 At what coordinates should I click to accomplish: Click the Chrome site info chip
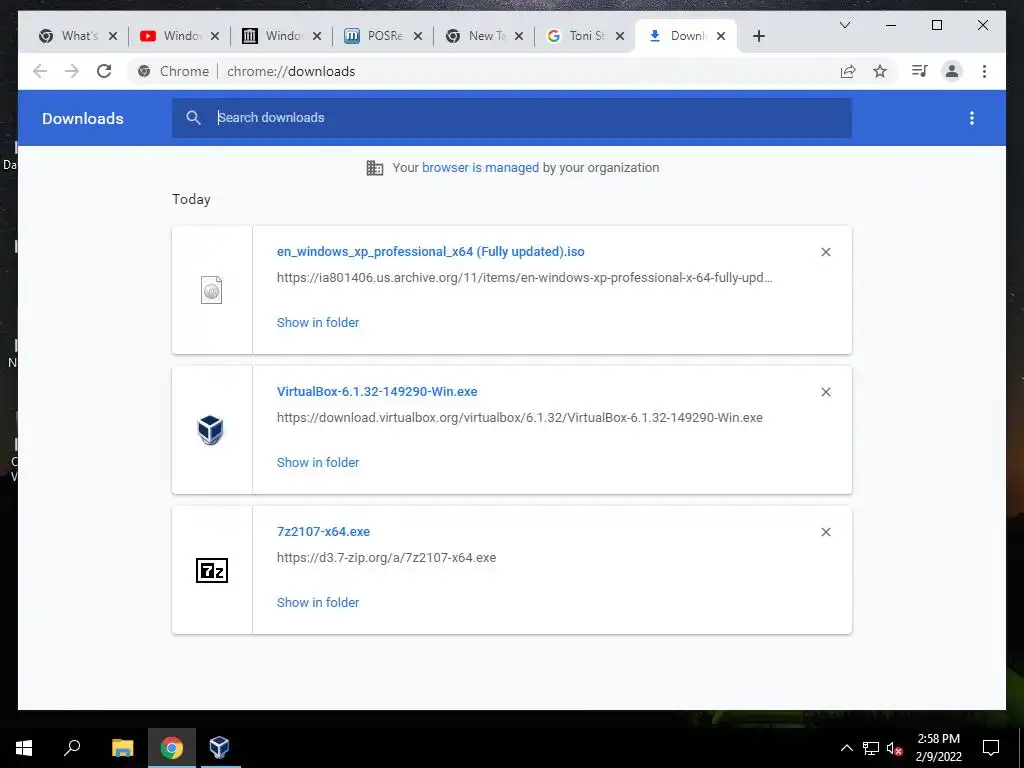pyautogui.click(x=174, y=71)
